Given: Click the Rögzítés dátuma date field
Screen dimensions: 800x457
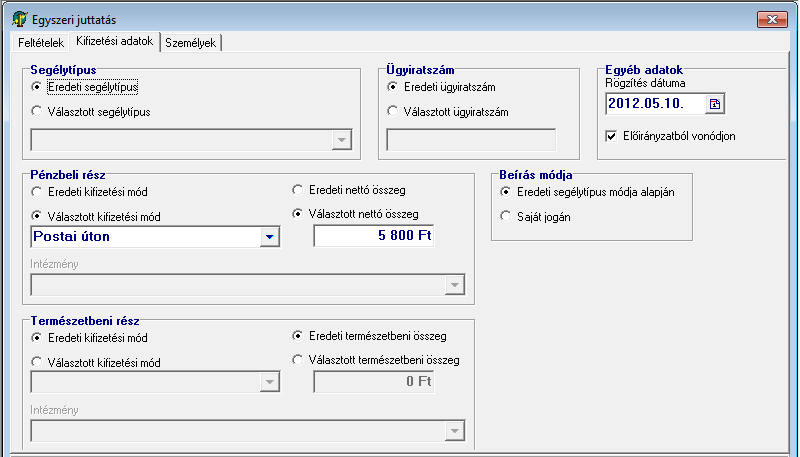Looking at the screenshot, I should [x=656, y=104].
